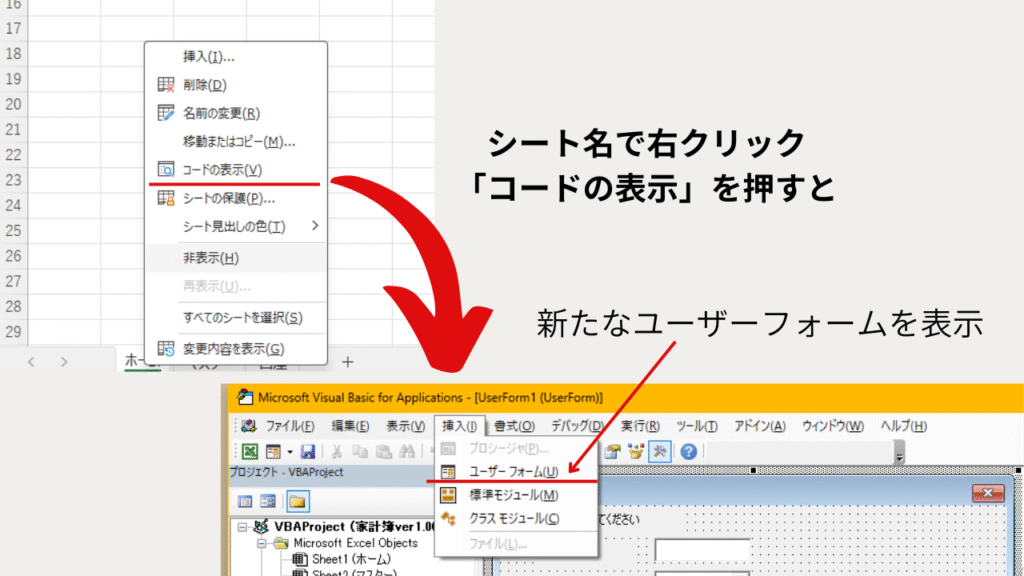Select 削除(D) in the sheet context menu
This screenshot has width=1024, height=576.
[235, 85]
